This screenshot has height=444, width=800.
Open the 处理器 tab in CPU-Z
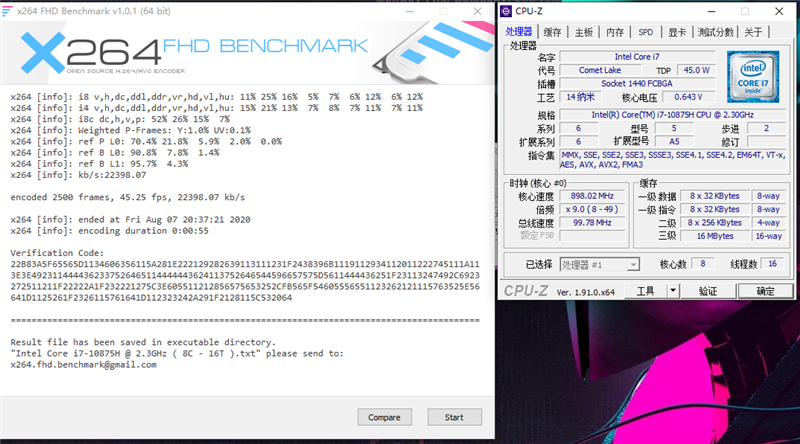pyautogui.click(x=519, y=32)
